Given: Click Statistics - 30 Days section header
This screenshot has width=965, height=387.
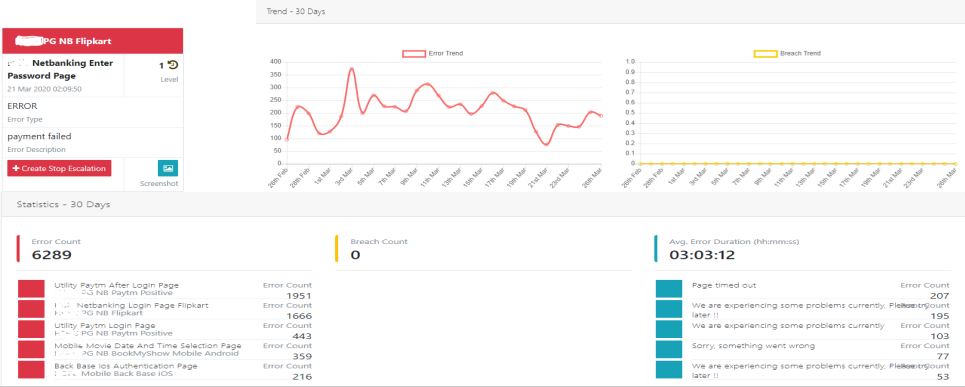Looking at the screenshot, I should point(482,204).
